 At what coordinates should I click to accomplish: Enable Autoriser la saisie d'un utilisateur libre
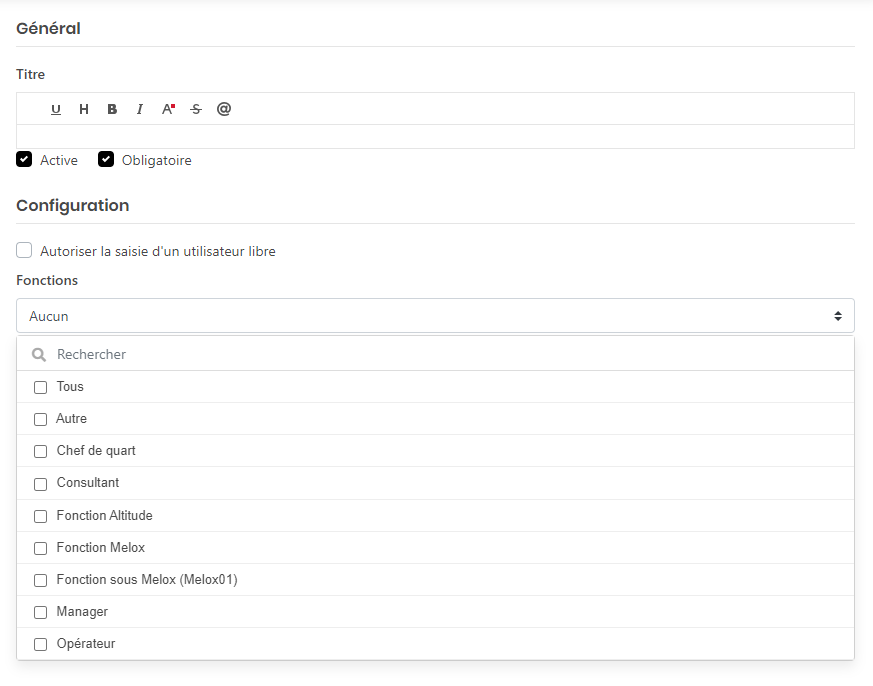click(25, 251)
